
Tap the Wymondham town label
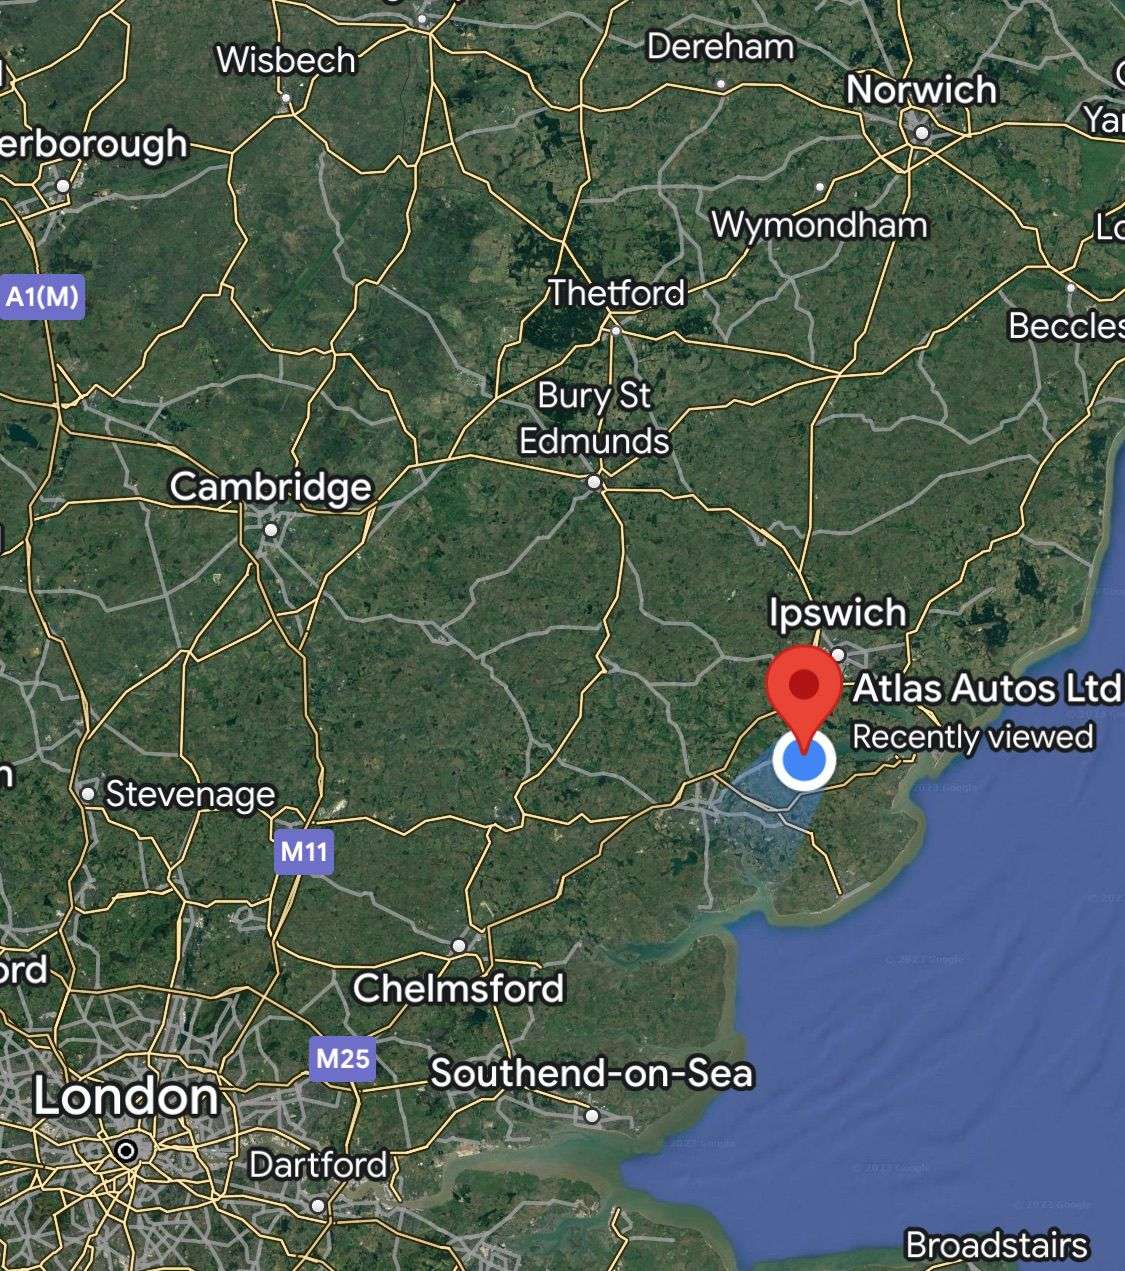pos(819,225)
